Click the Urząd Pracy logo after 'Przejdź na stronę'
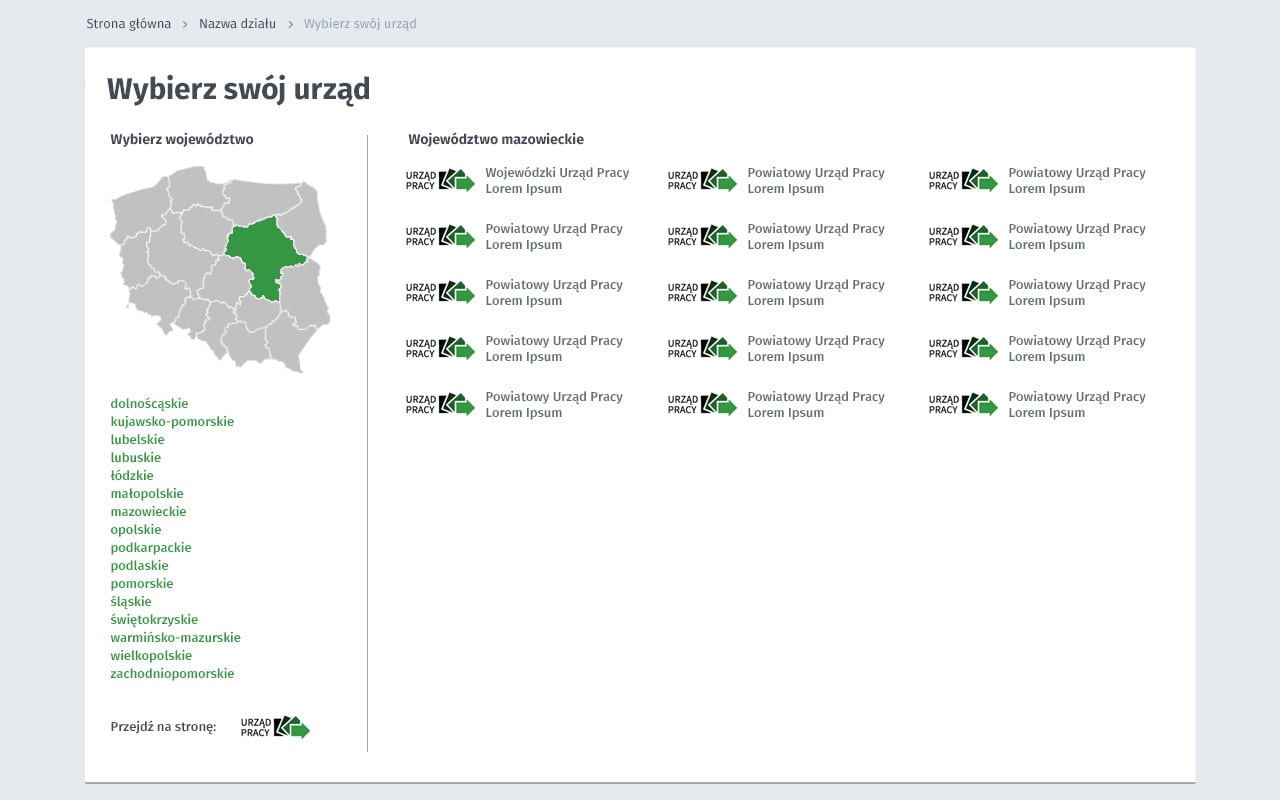Image resolution: width=1280 pixels, height=800 pixels. pos(275,728)
